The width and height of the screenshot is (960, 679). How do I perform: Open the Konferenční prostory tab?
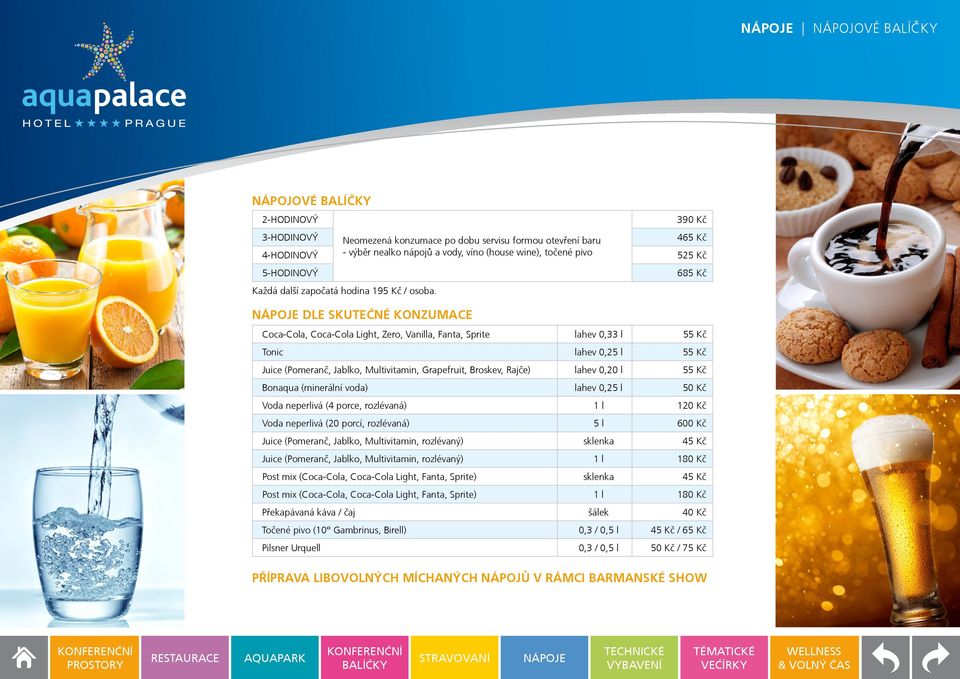coord(95,658)
